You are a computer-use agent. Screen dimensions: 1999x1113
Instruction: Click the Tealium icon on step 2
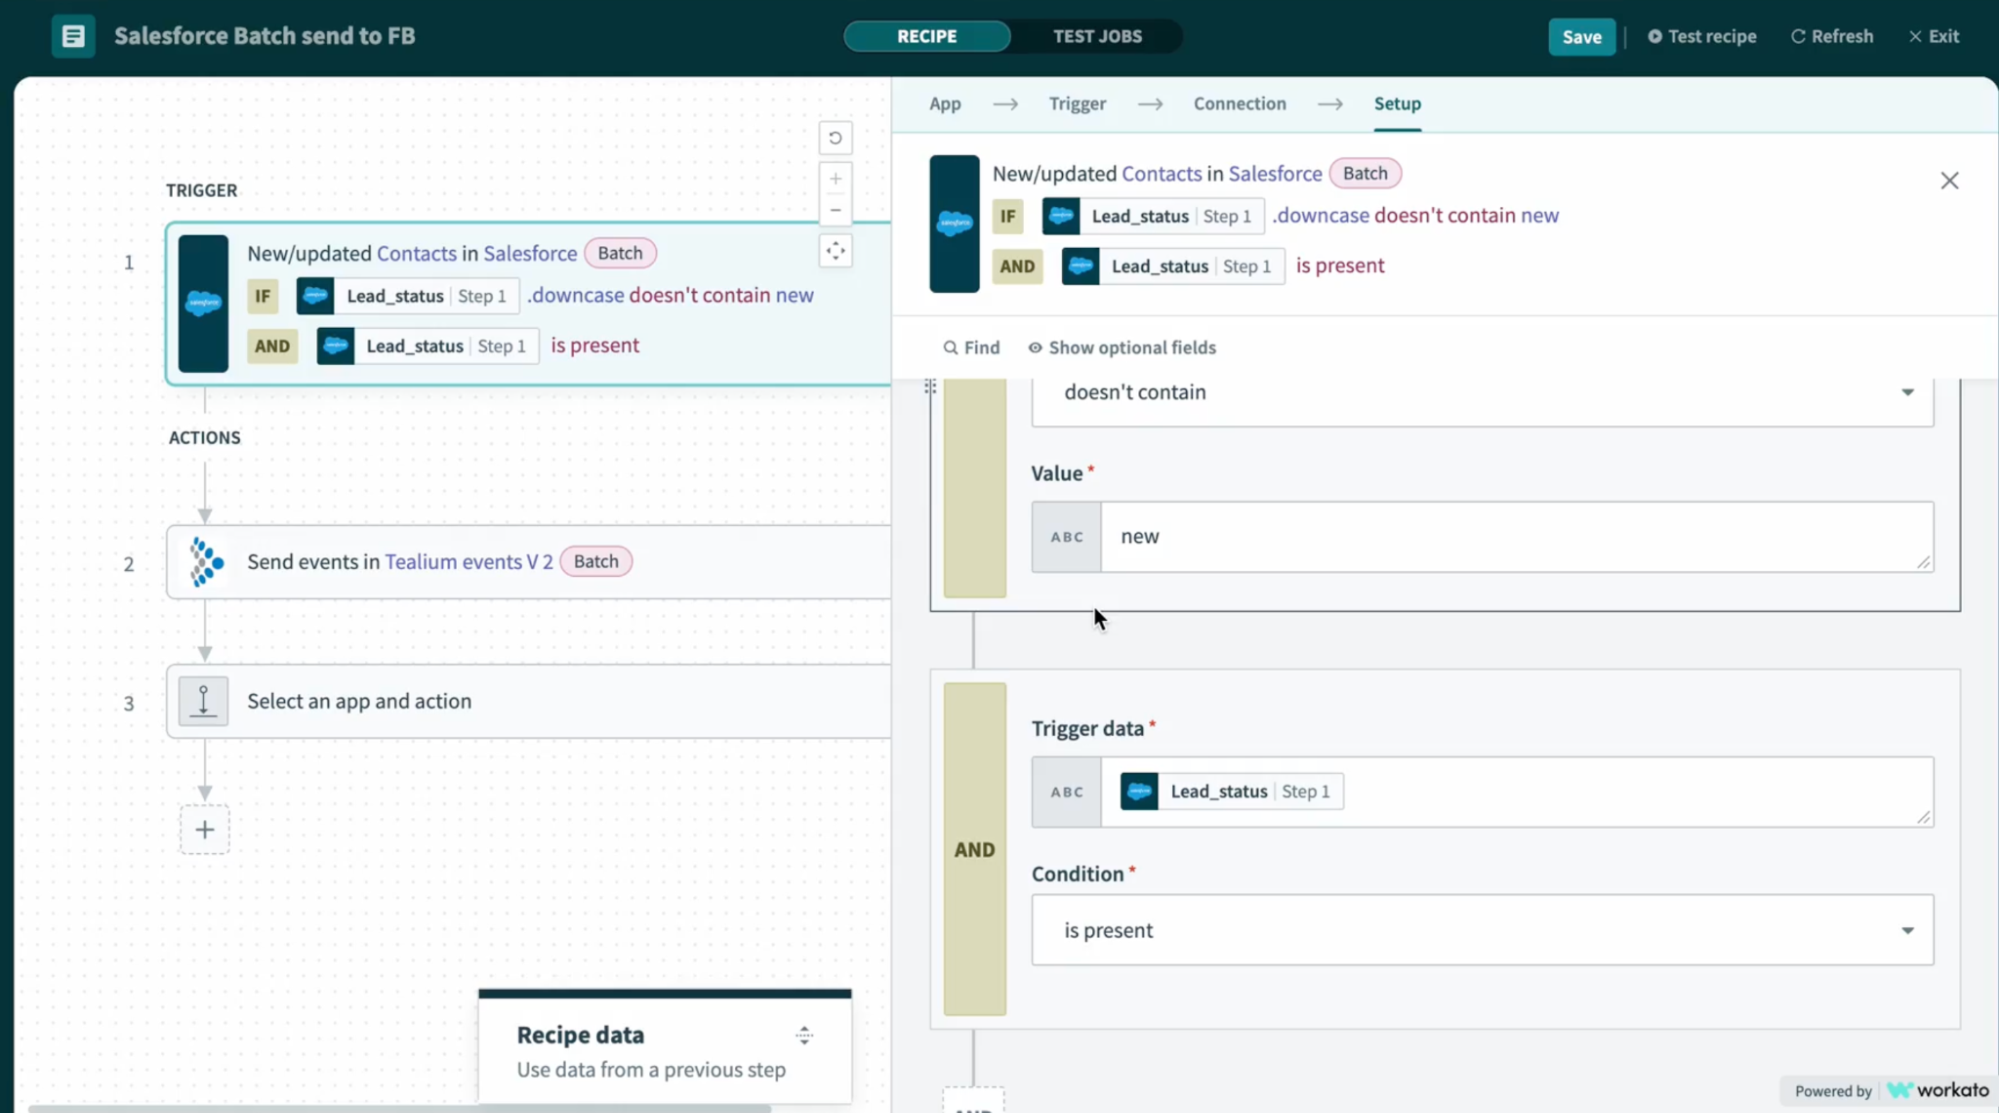205,562
